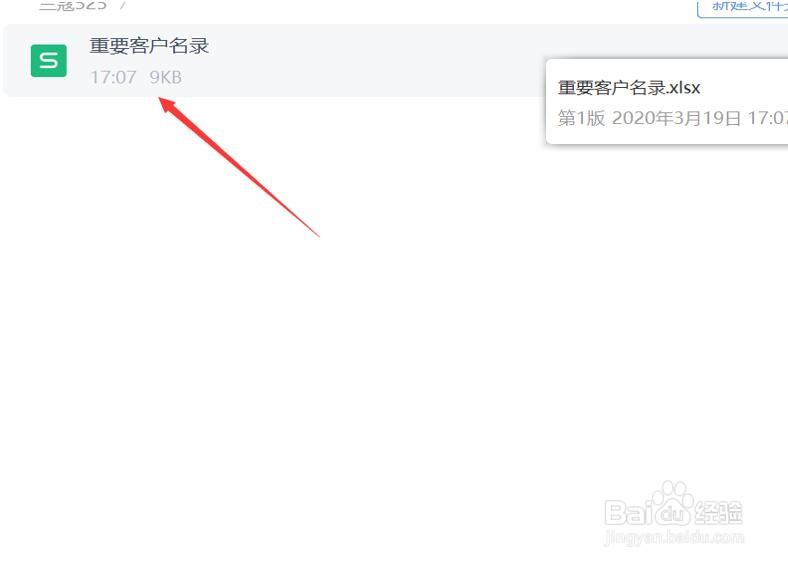
Task: Click the 2020年3月19日 date in the tooltip
Action: point(676,118)
